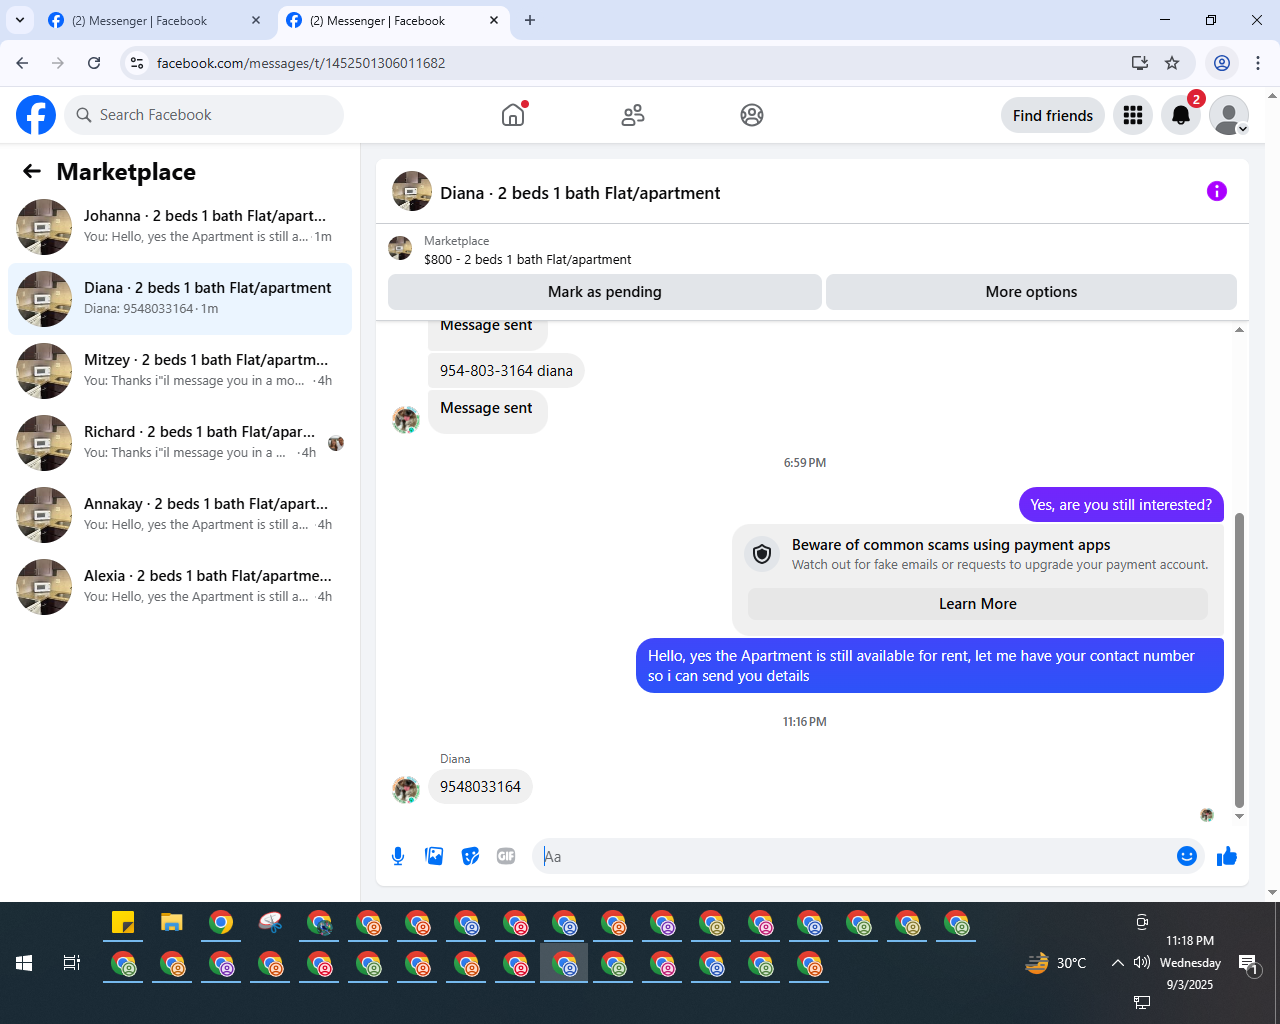
Task: Open a new browser tab
Action: click(x=530, y=20)
